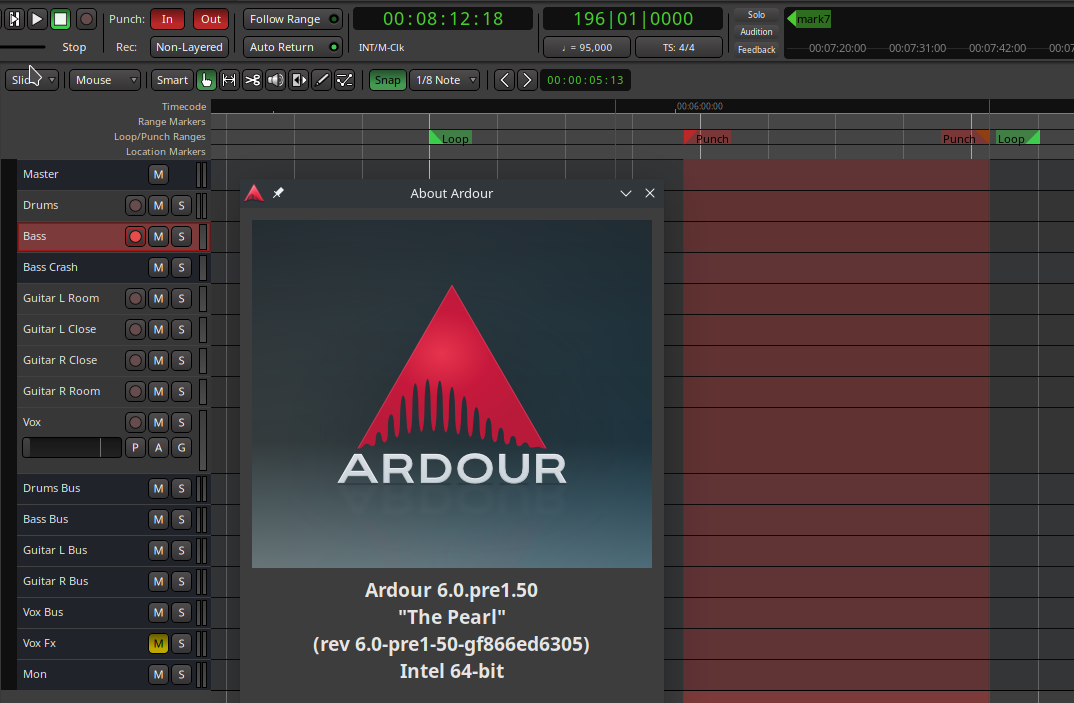The height and width of the screenshot is (703, 1074).
Task: Click the global Record transport button
Action: click(x=87, y=19)
